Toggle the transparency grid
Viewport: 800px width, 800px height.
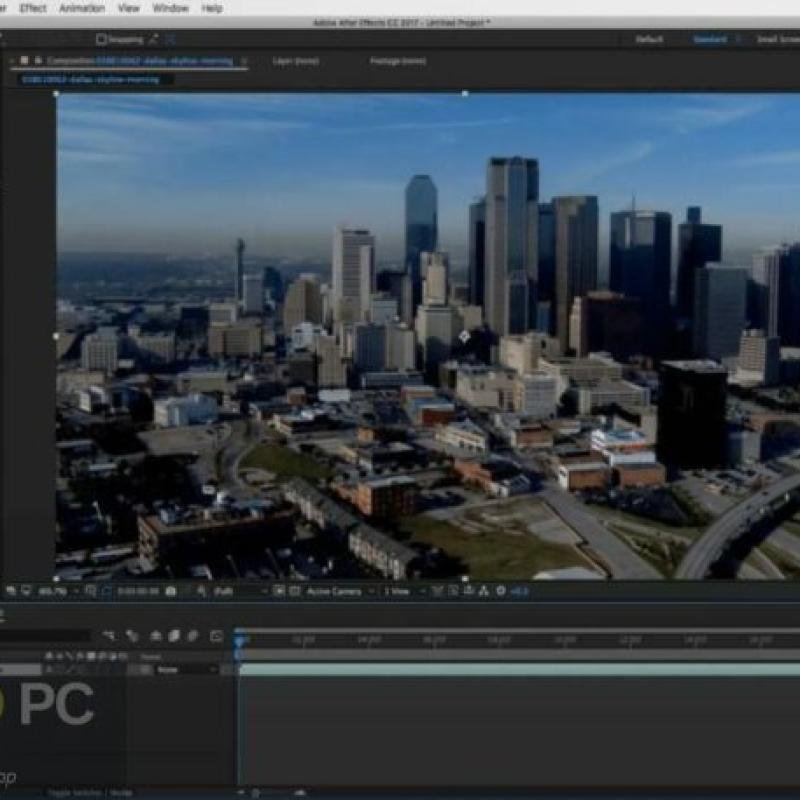[295, 591]
